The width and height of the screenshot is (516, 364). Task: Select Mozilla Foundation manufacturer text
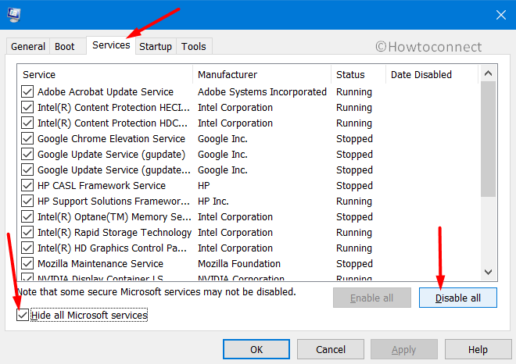tap(239, 264)
